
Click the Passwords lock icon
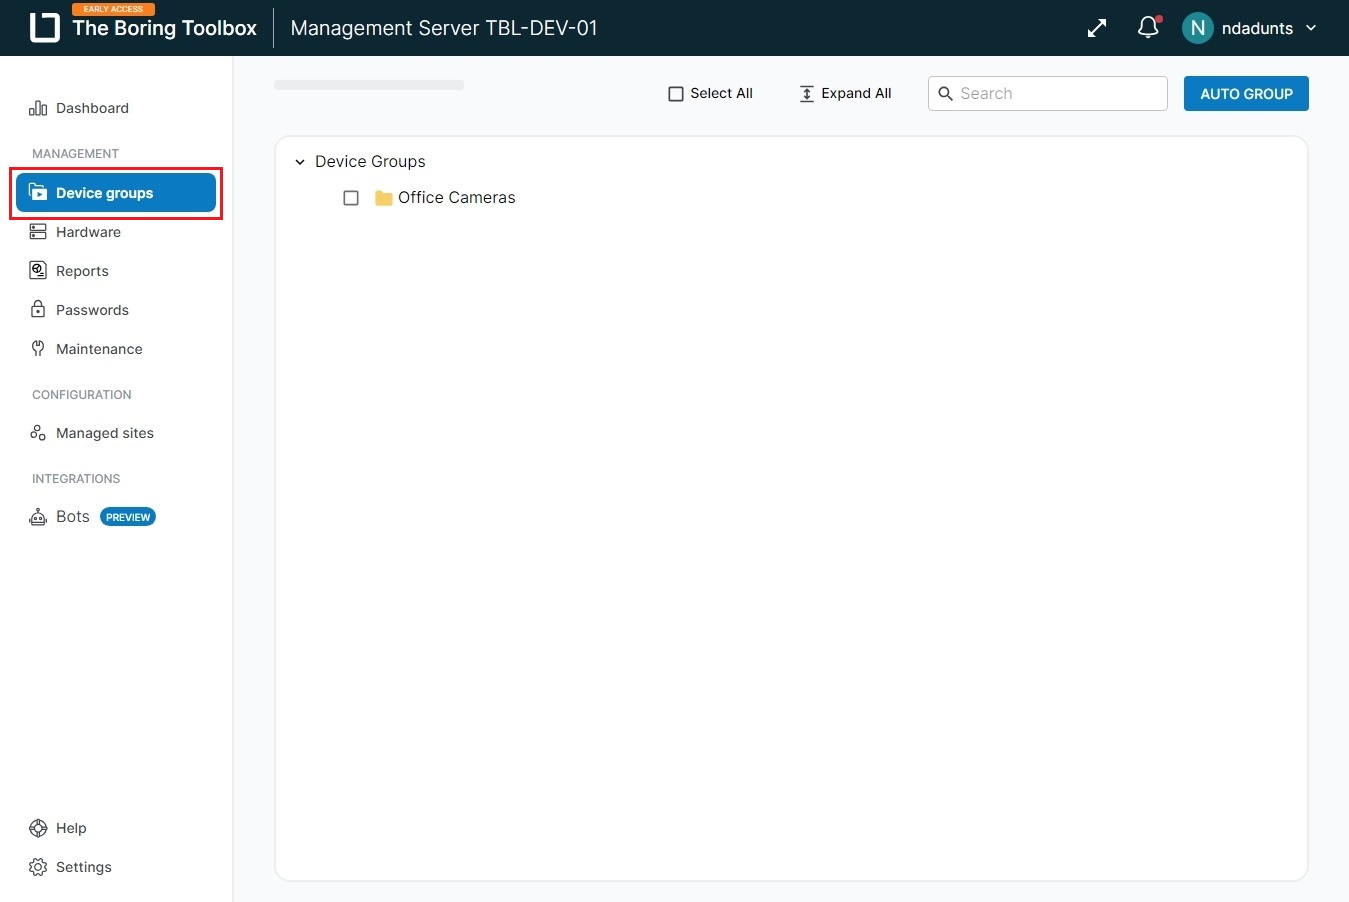point(38,310)
